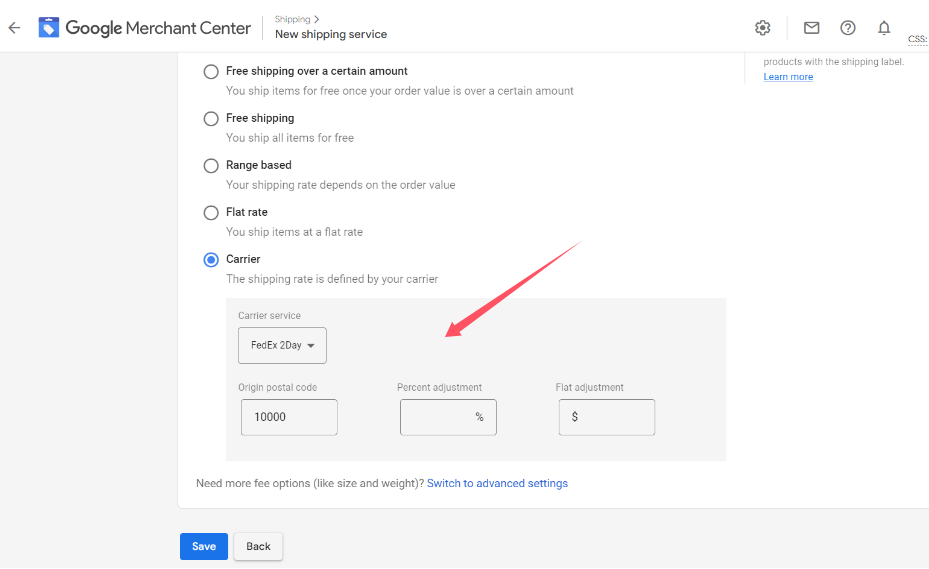The image size is (929, 569).
Task: Select the Carrier radio option
Action: [x=211, y=260]
